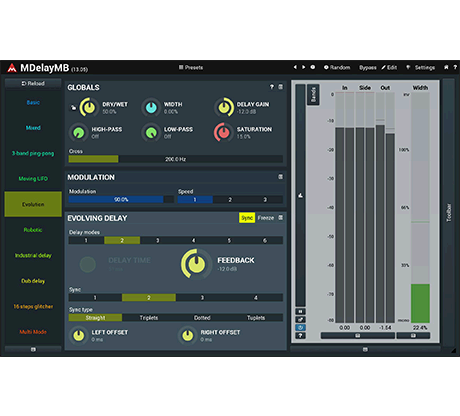Select the Robotic preset
Viewport: 460px width, 416px height.
click(33, 230)
